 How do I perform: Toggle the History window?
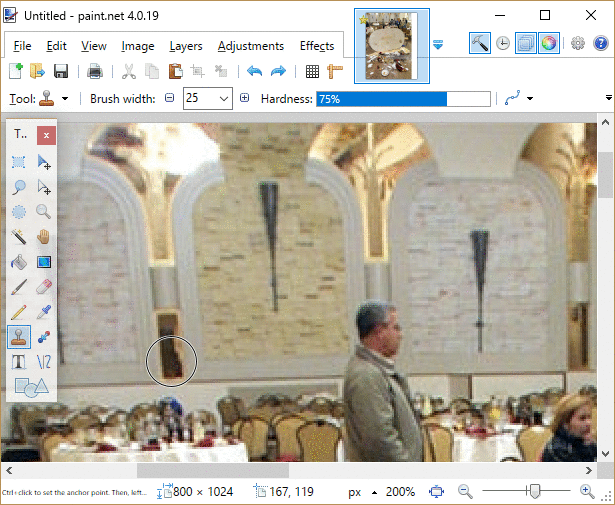click(503, 43)
